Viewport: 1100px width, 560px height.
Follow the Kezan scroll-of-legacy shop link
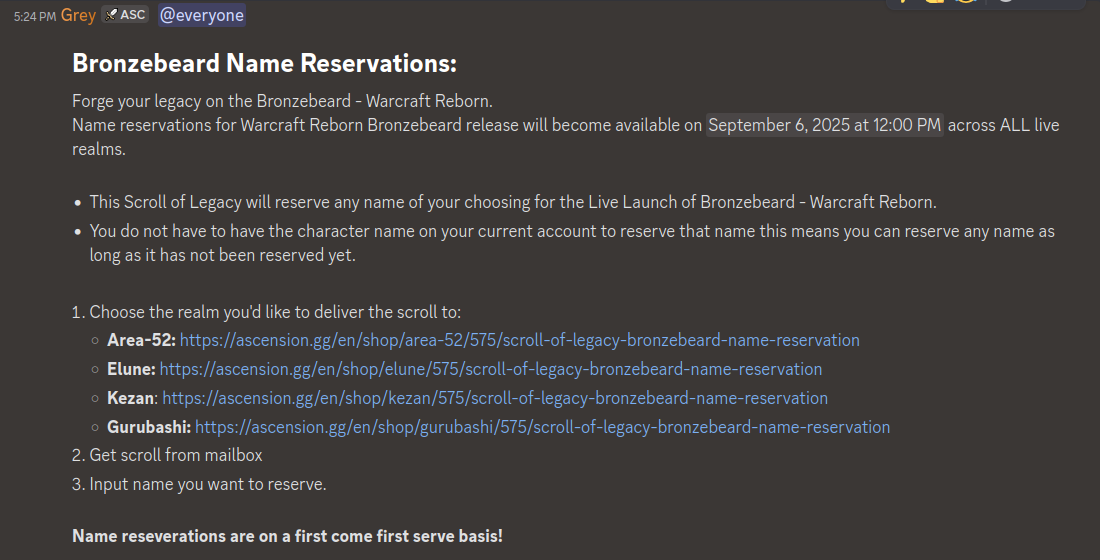(495, 398)
